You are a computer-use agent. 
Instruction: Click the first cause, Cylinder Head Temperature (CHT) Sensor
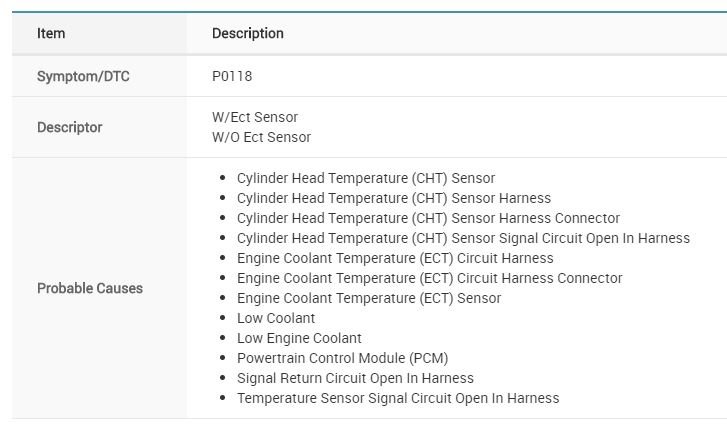(x=366, y=178)
